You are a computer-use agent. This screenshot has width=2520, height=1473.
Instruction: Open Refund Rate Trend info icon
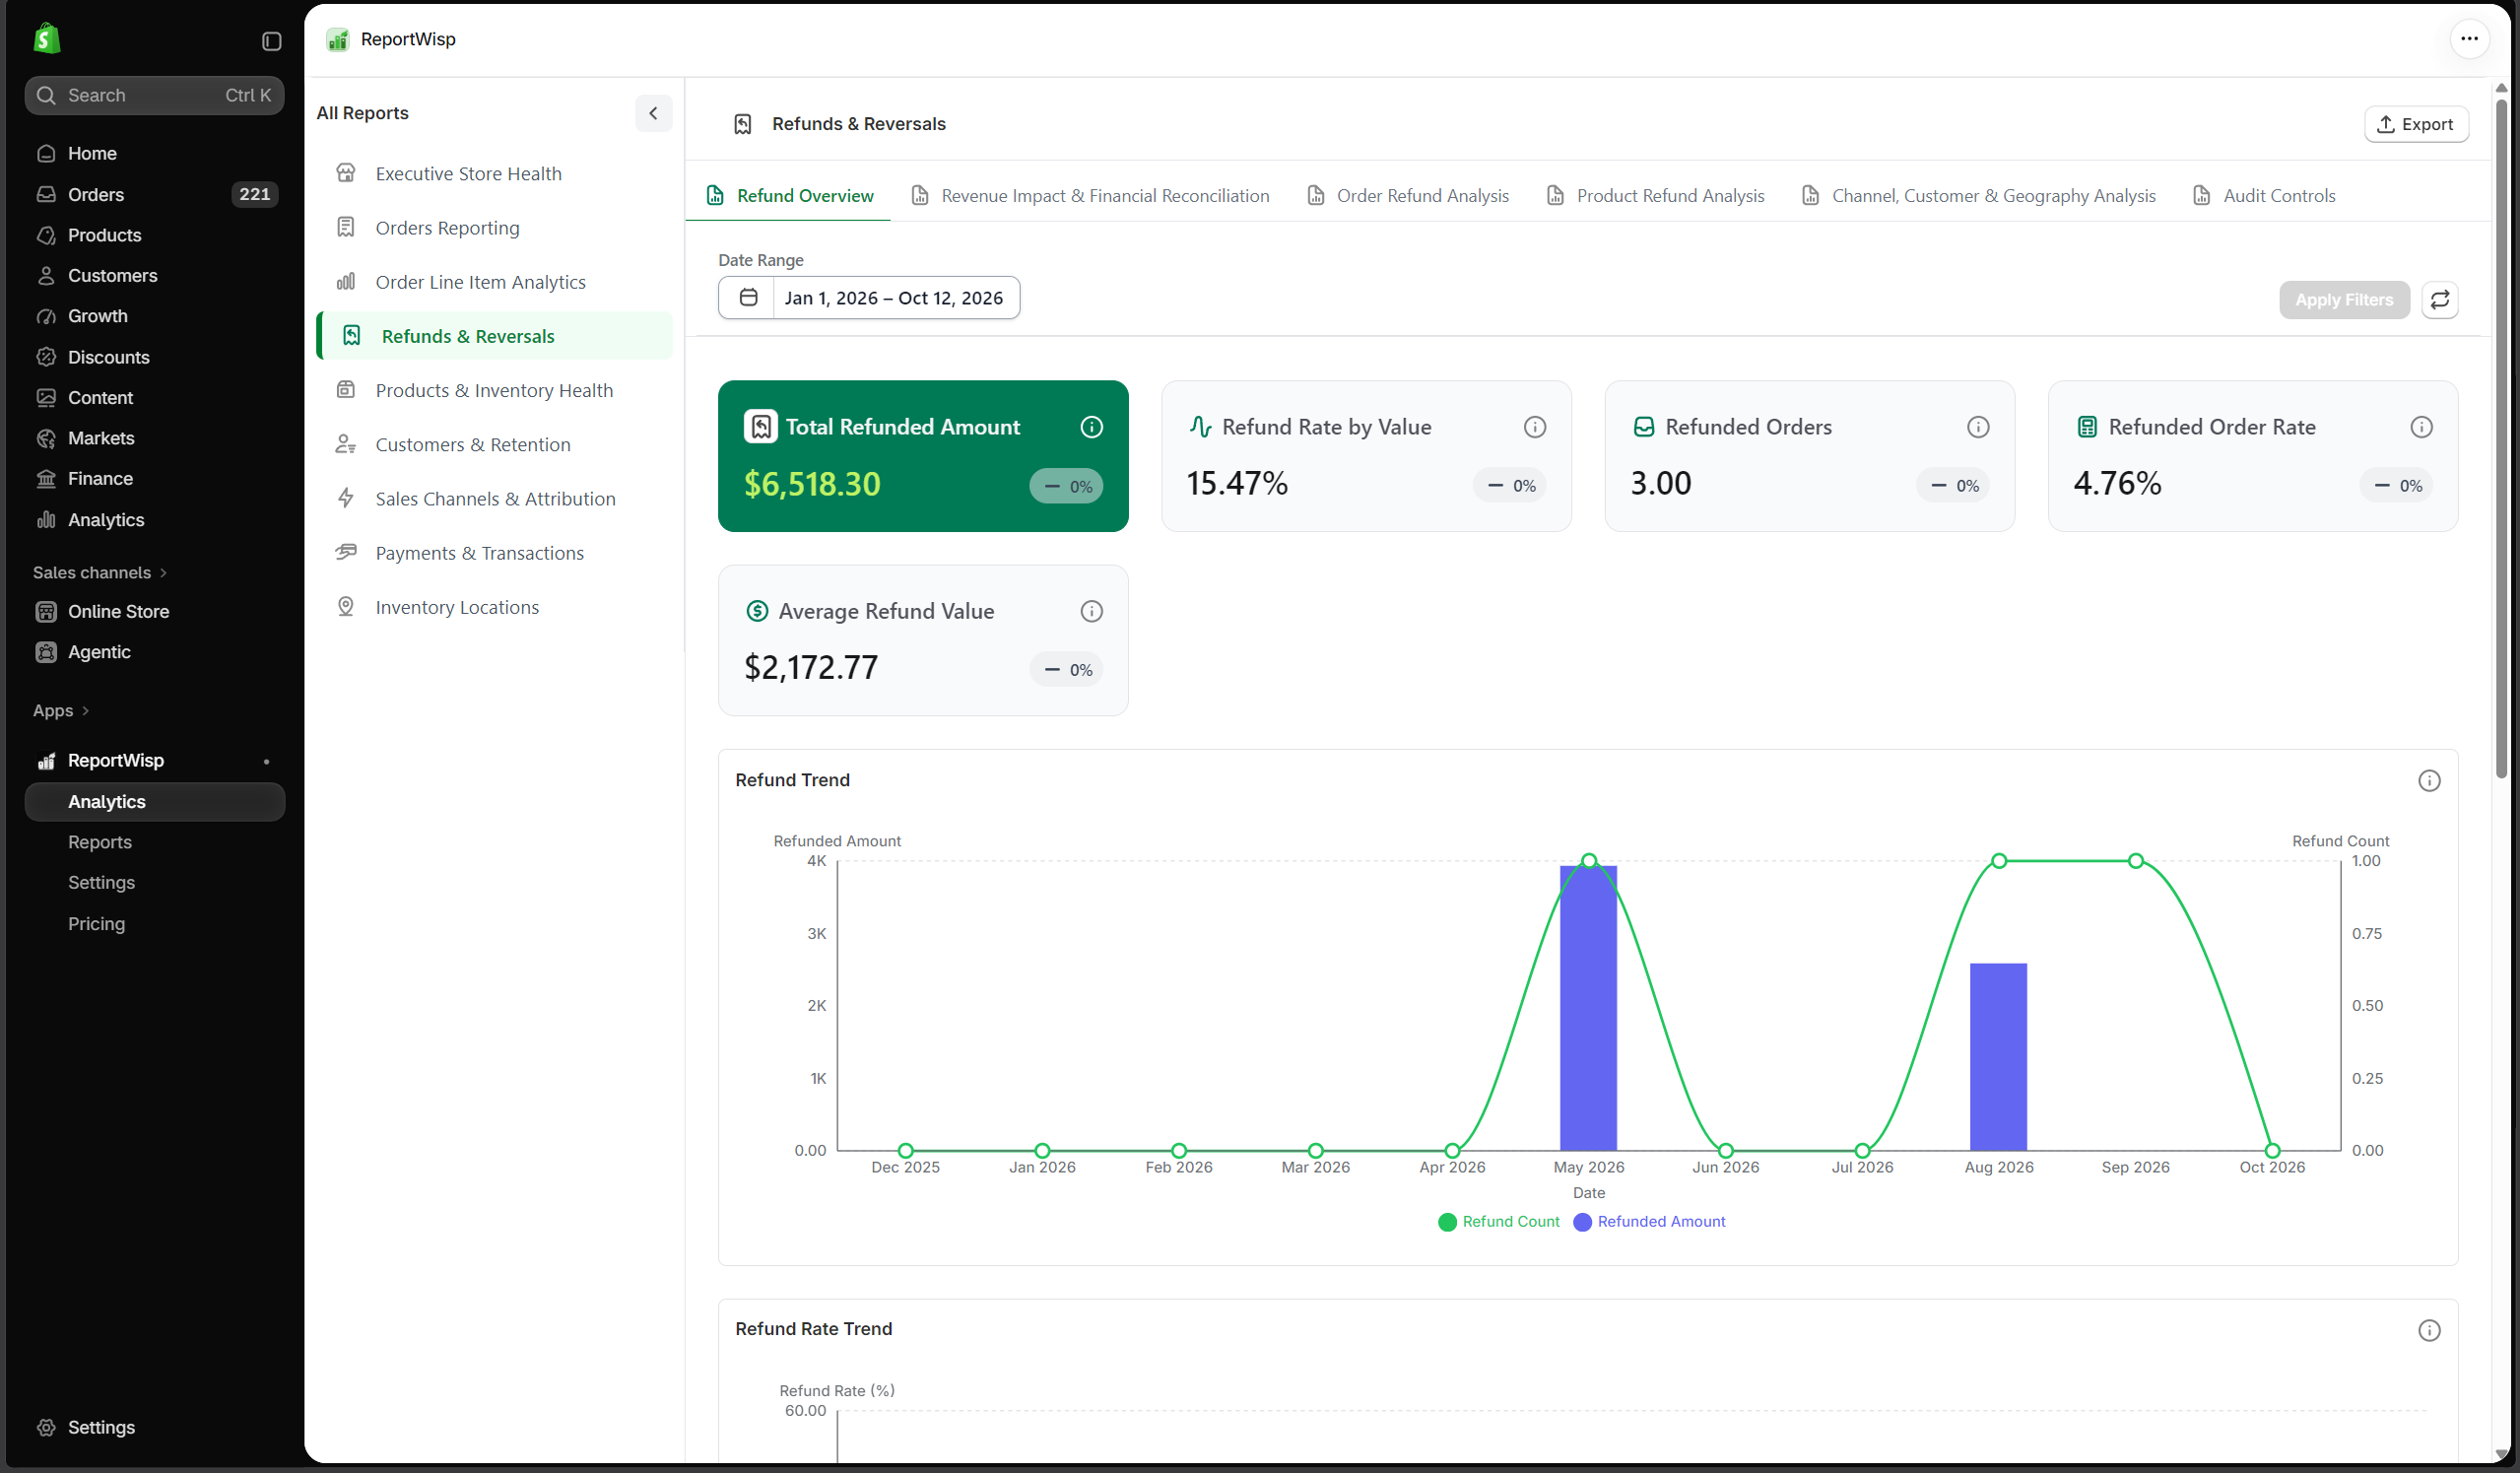(x=2428, y=1330)
